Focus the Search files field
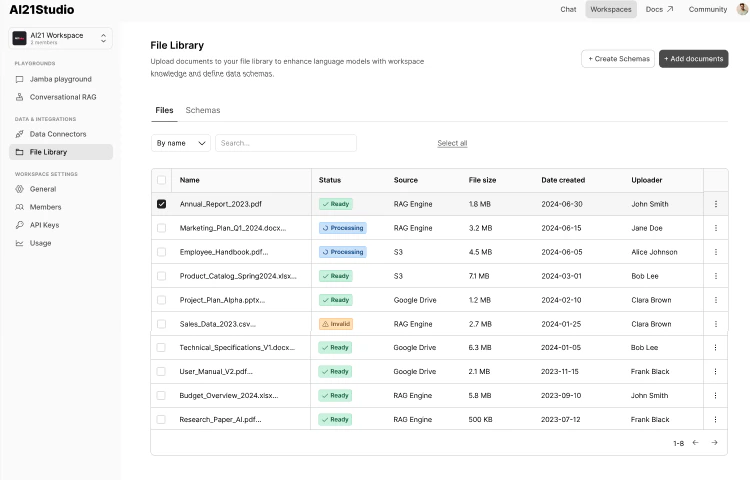Image resolution: width=750 pixels, height=480 pixels. (286, 143)
